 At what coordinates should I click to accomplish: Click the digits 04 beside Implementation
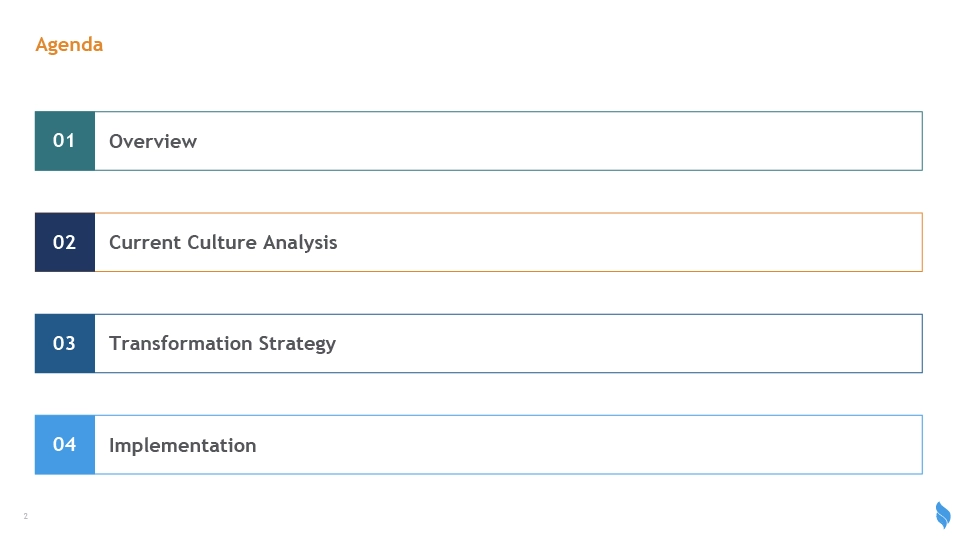[64, 444]
